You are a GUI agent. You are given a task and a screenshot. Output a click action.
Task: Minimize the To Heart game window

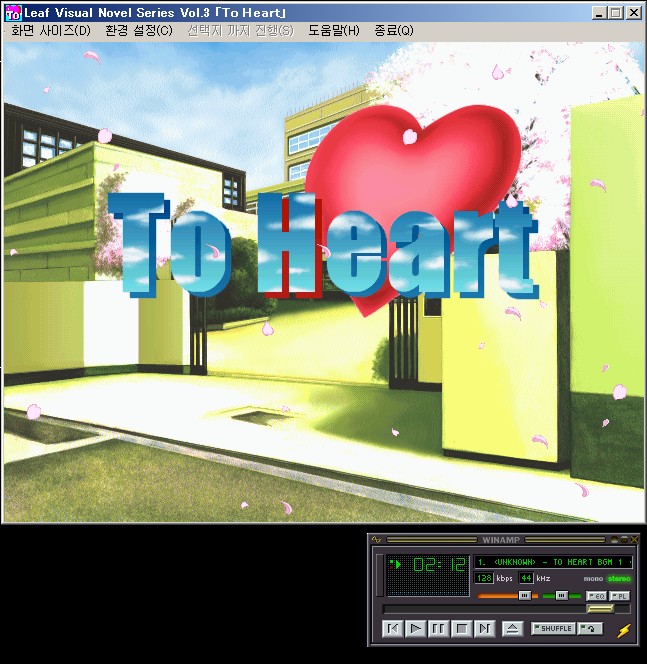[599, 13]
